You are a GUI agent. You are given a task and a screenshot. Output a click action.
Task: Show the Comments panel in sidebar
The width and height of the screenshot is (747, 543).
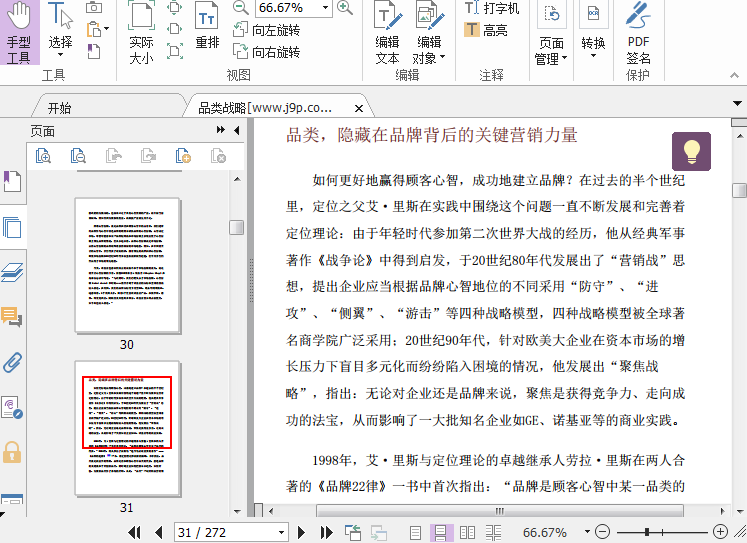(12, 317)
